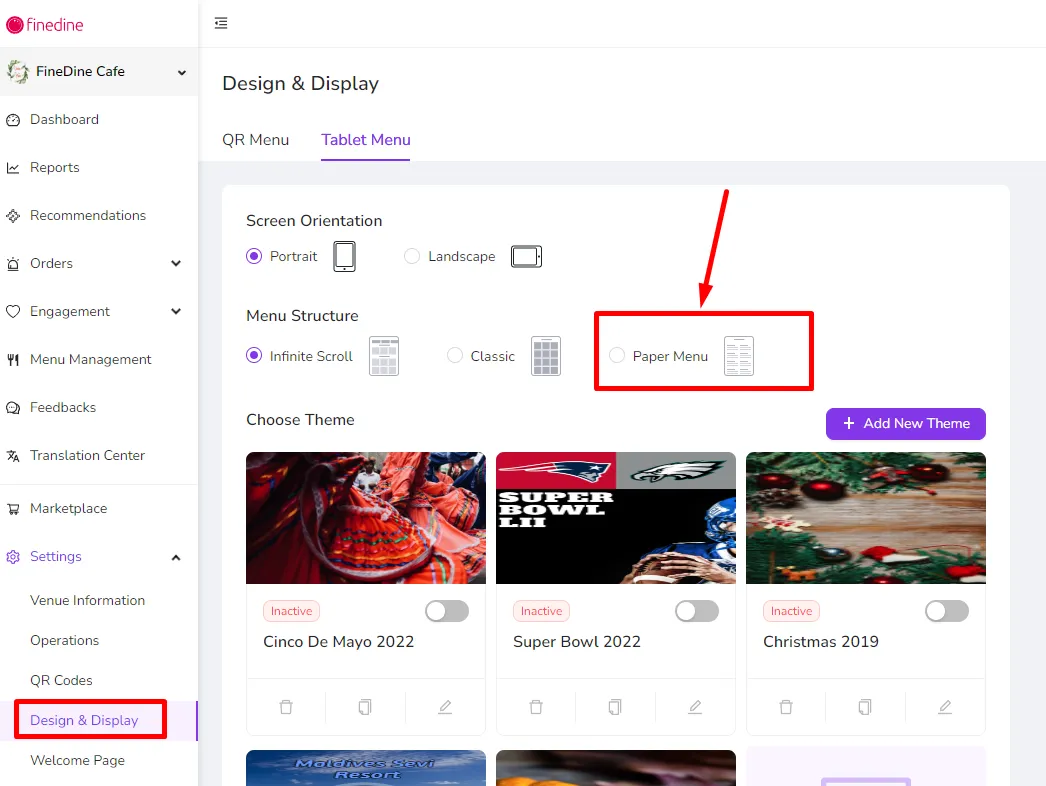Edit the Christmas 2019 theme
The width and height of the screenshot is (1046, 786).
(945, 707)
